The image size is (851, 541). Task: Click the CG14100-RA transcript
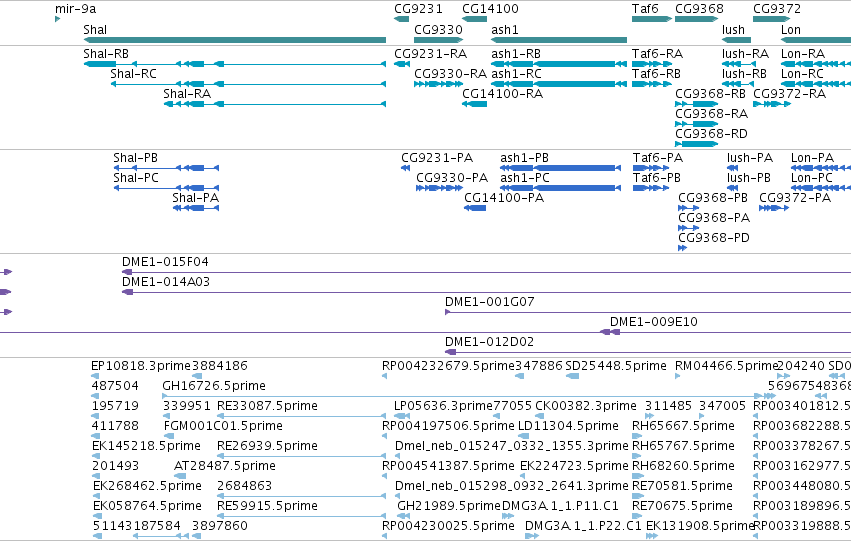click(474, 104)
